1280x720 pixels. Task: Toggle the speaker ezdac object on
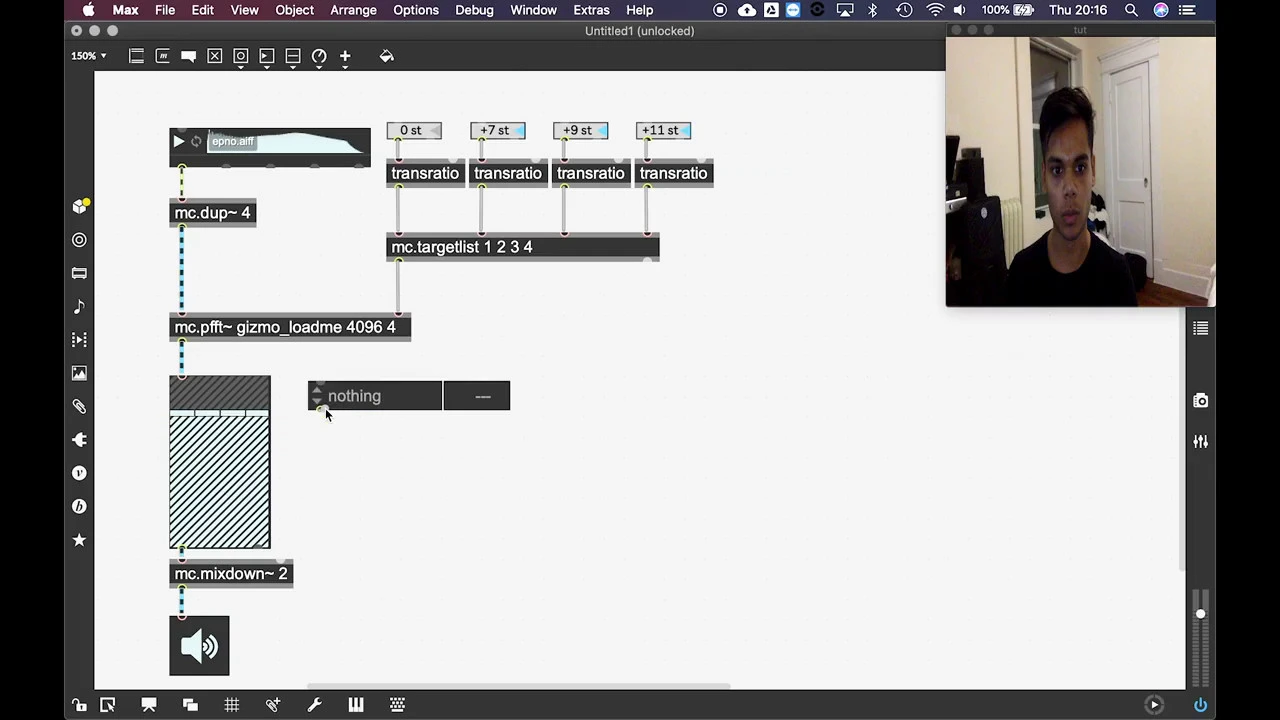[x=199, y=646]
